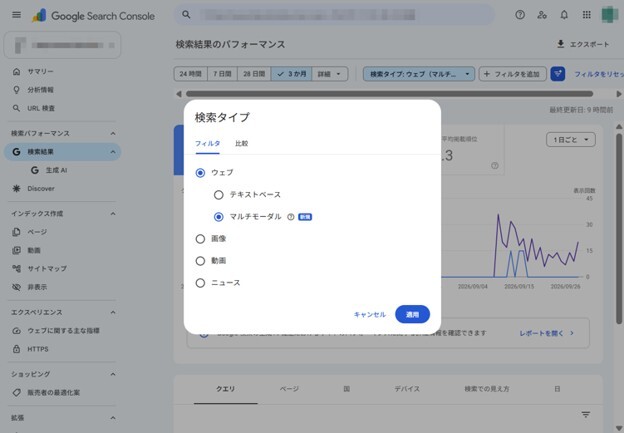Collapse the ショッピング section
The height and width of the screenshot is (433, 624).
pos(113,374)
